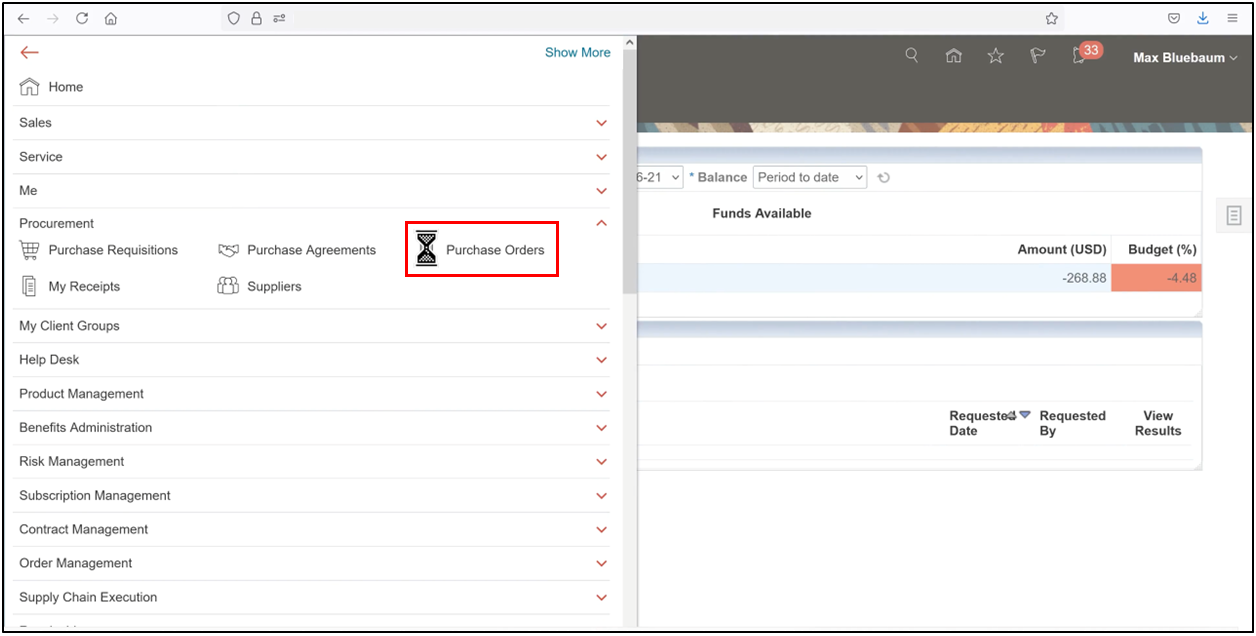The height and width of the screenshot is (636, 1256).
Task: Click the Show More link
Action: pyautogui.click(x=577, y=52)
